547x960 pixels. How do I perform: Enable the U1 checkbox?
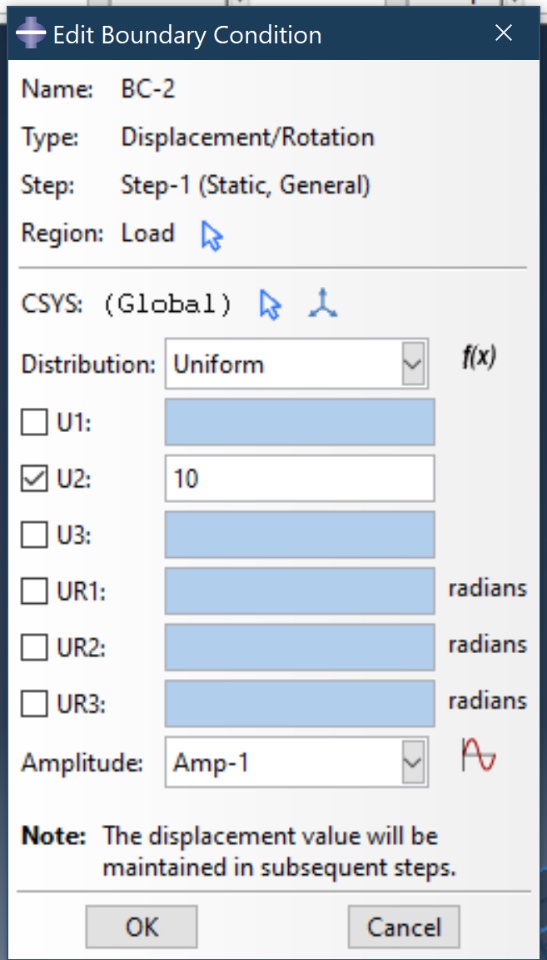pos(34,422)
